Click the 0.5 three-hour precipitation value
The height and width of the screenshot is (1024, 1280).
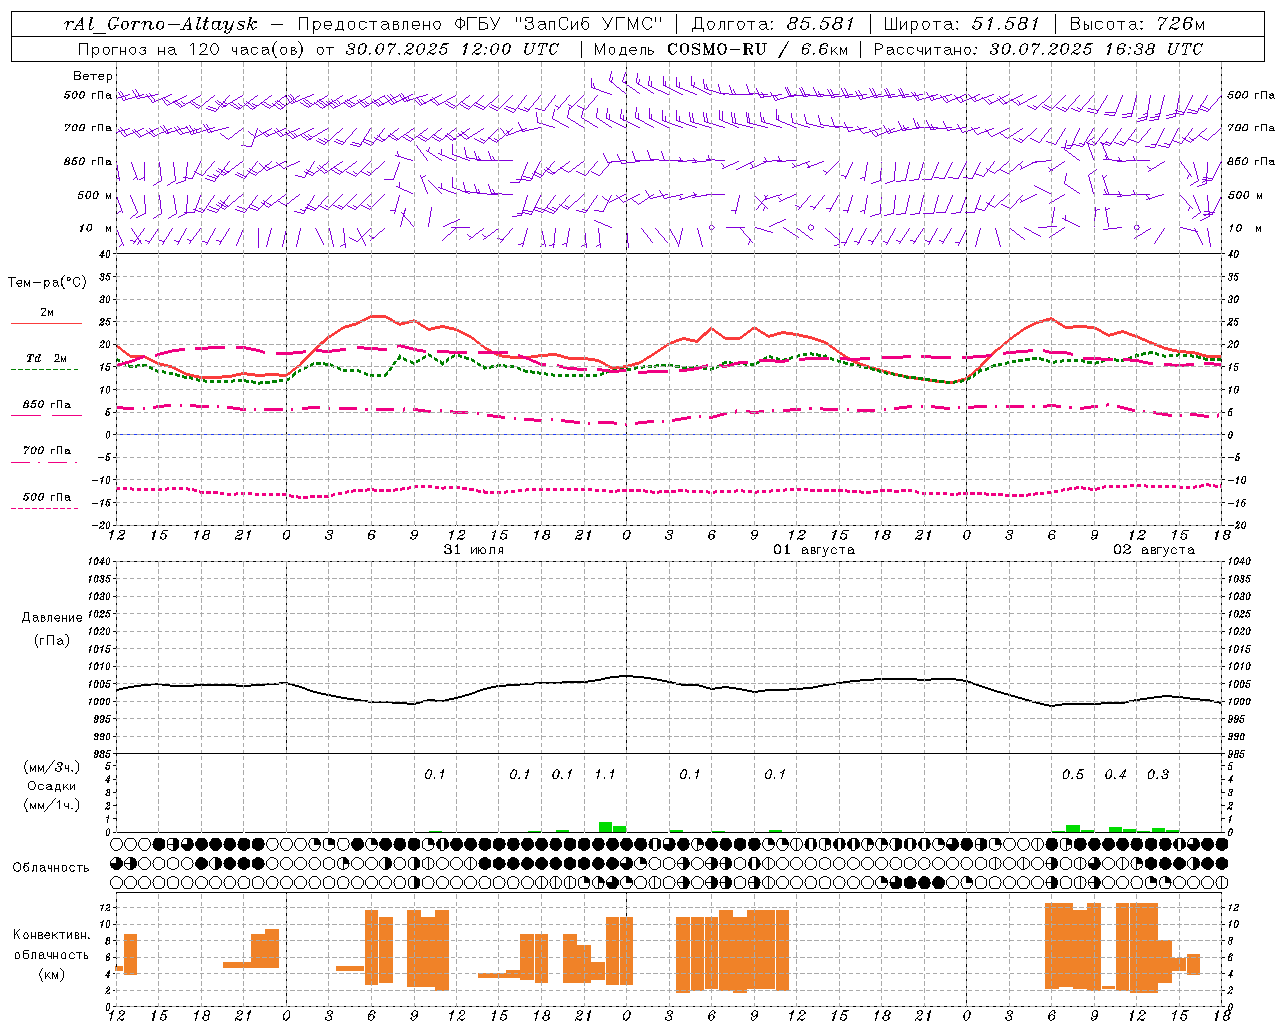pyautogui.click(x=1072, y=774)
